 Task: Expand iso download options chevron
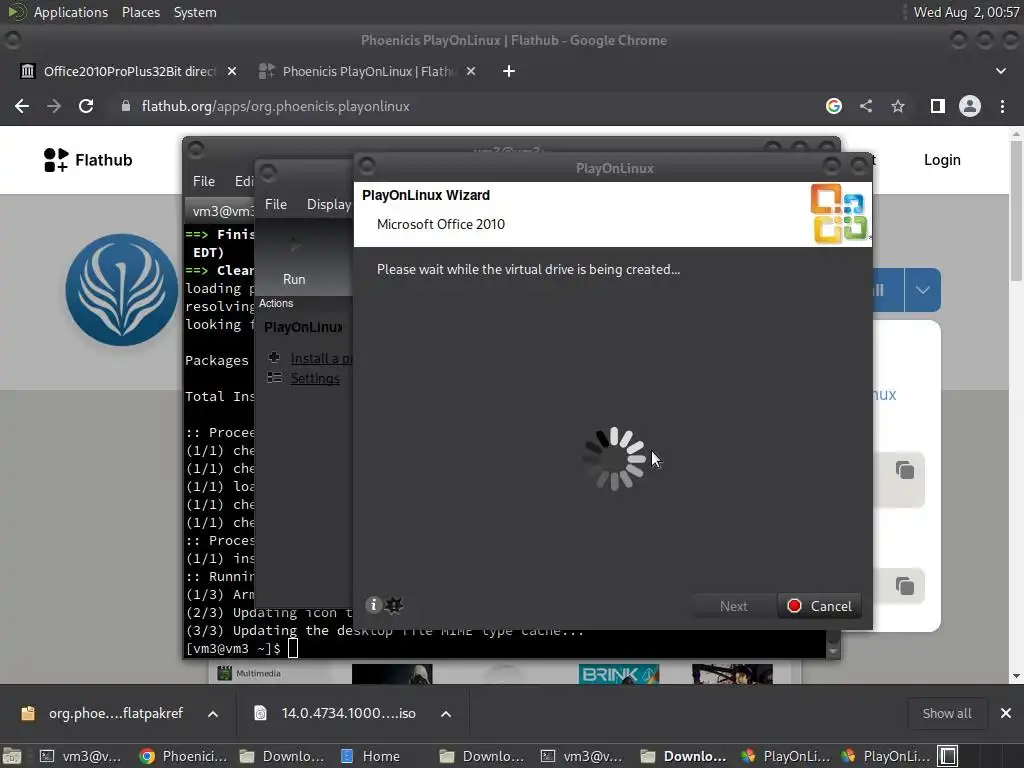445,714
